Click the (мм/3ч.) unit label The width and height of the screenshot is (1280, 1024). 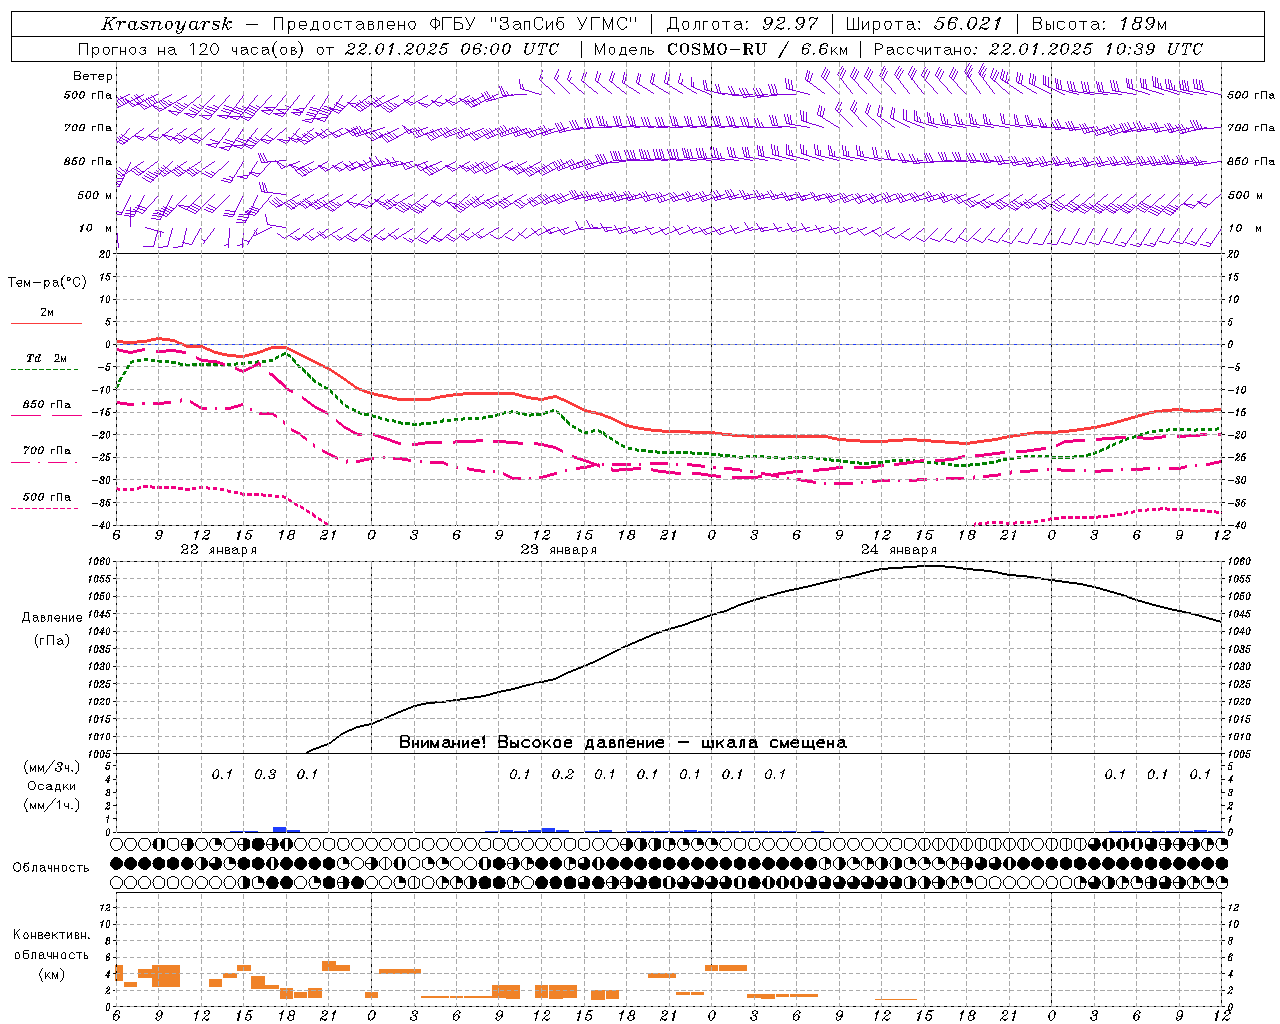(x=52, y=768)
